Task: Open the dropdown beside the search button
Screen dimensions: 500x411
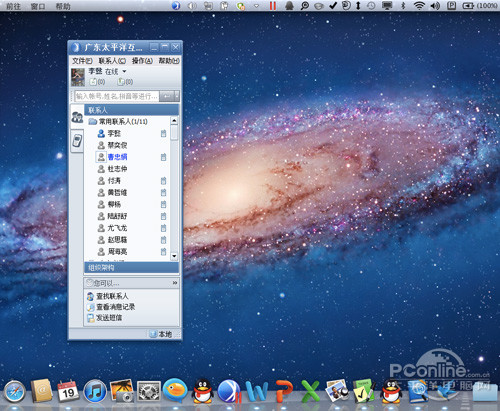Action: (177, 96)
